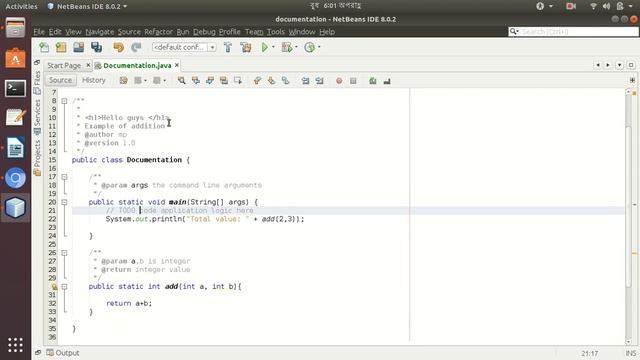This screenshot has height=360, width=640.
Task: Toggle Bookmark on current line
Action: tap(285, 81)
